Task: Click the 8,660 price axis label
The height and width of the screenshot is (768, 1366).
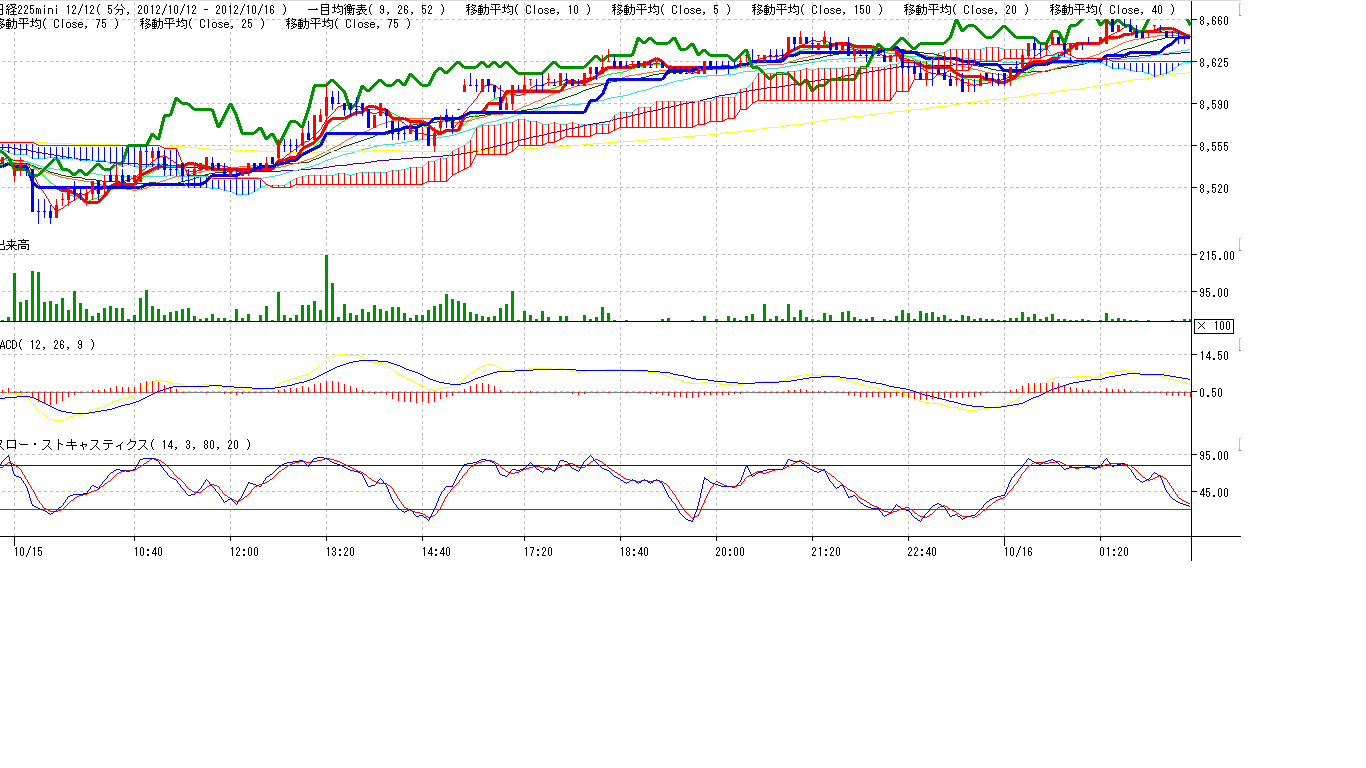Action: (x=1213, y=20)
